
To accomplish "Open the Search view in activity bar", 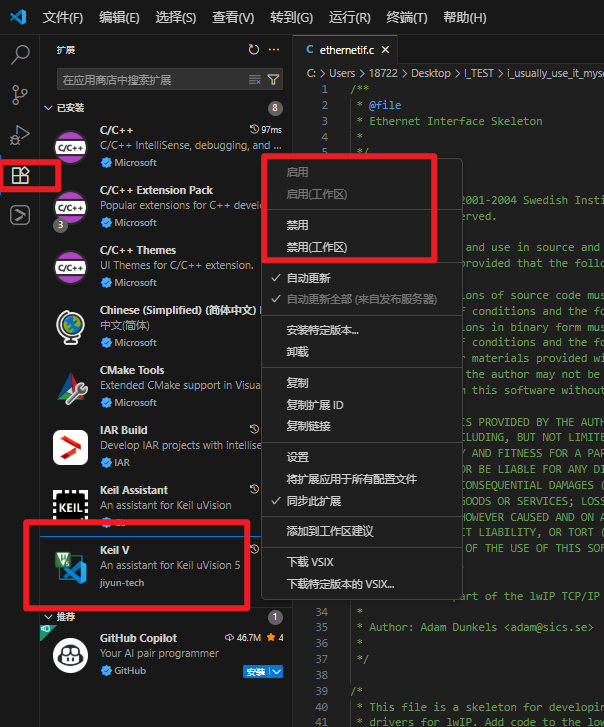I will [20, 54].
